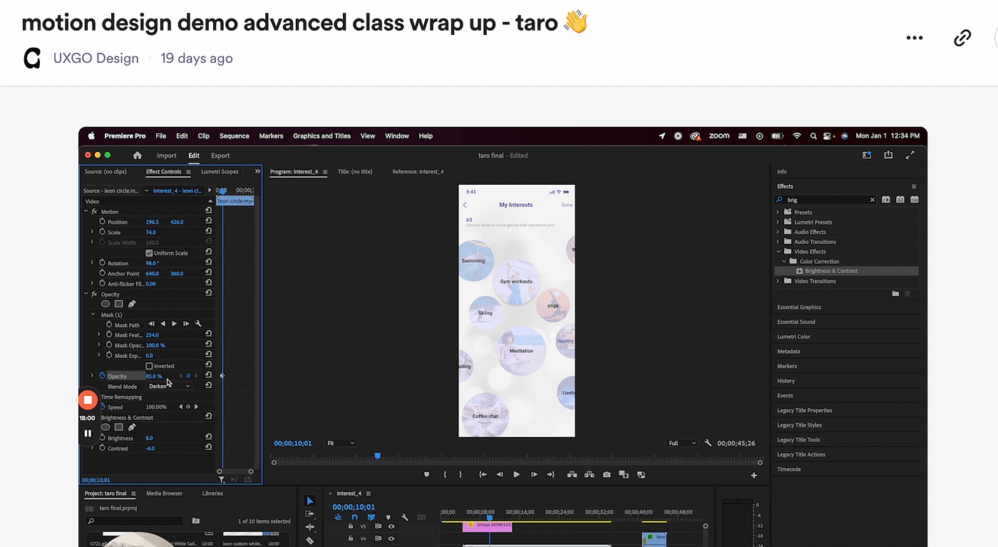This screenshot has width=998, height=547.
Task: Click the Export workspace button
Action: pyautogui.click(x=220, y=156)
